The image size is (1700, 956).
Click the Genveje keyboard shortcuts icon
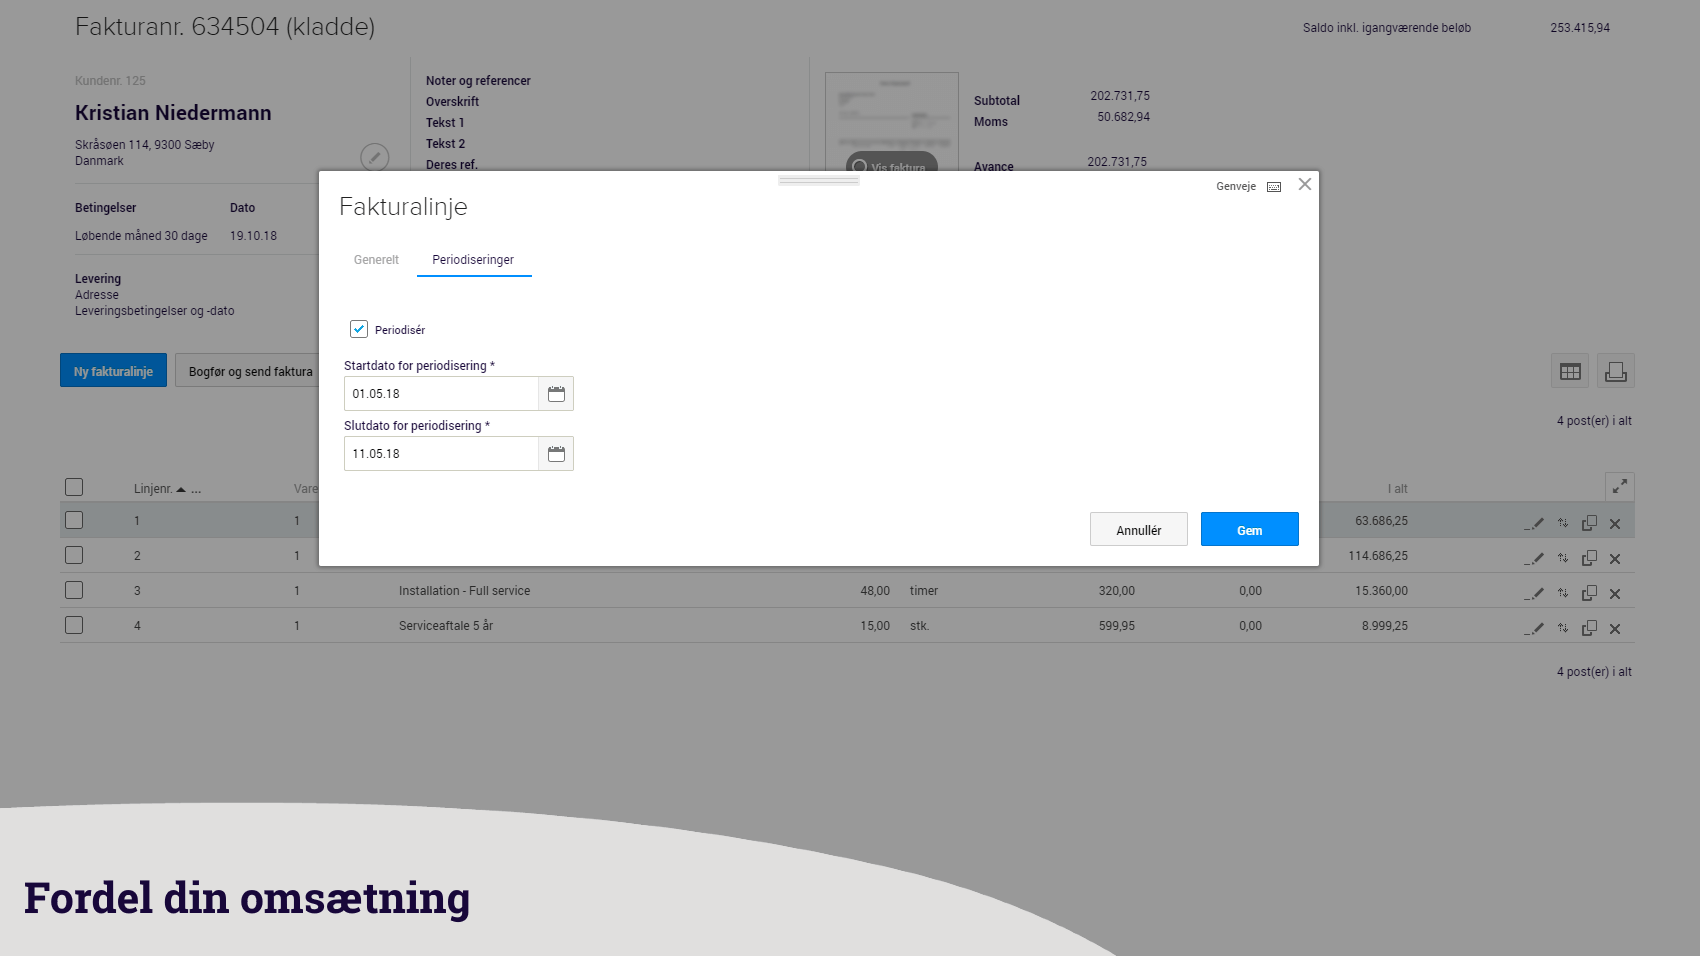pos(1274,187)
